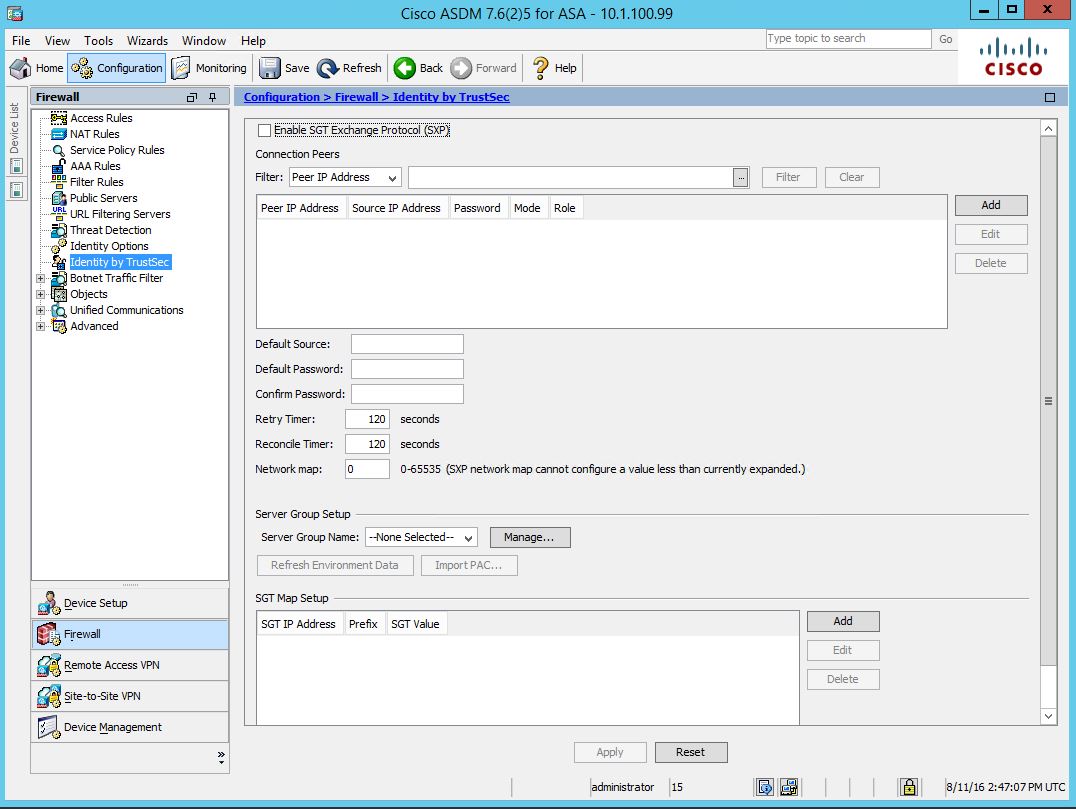Click scroll down arrow of main panel

pos(1048,716)
